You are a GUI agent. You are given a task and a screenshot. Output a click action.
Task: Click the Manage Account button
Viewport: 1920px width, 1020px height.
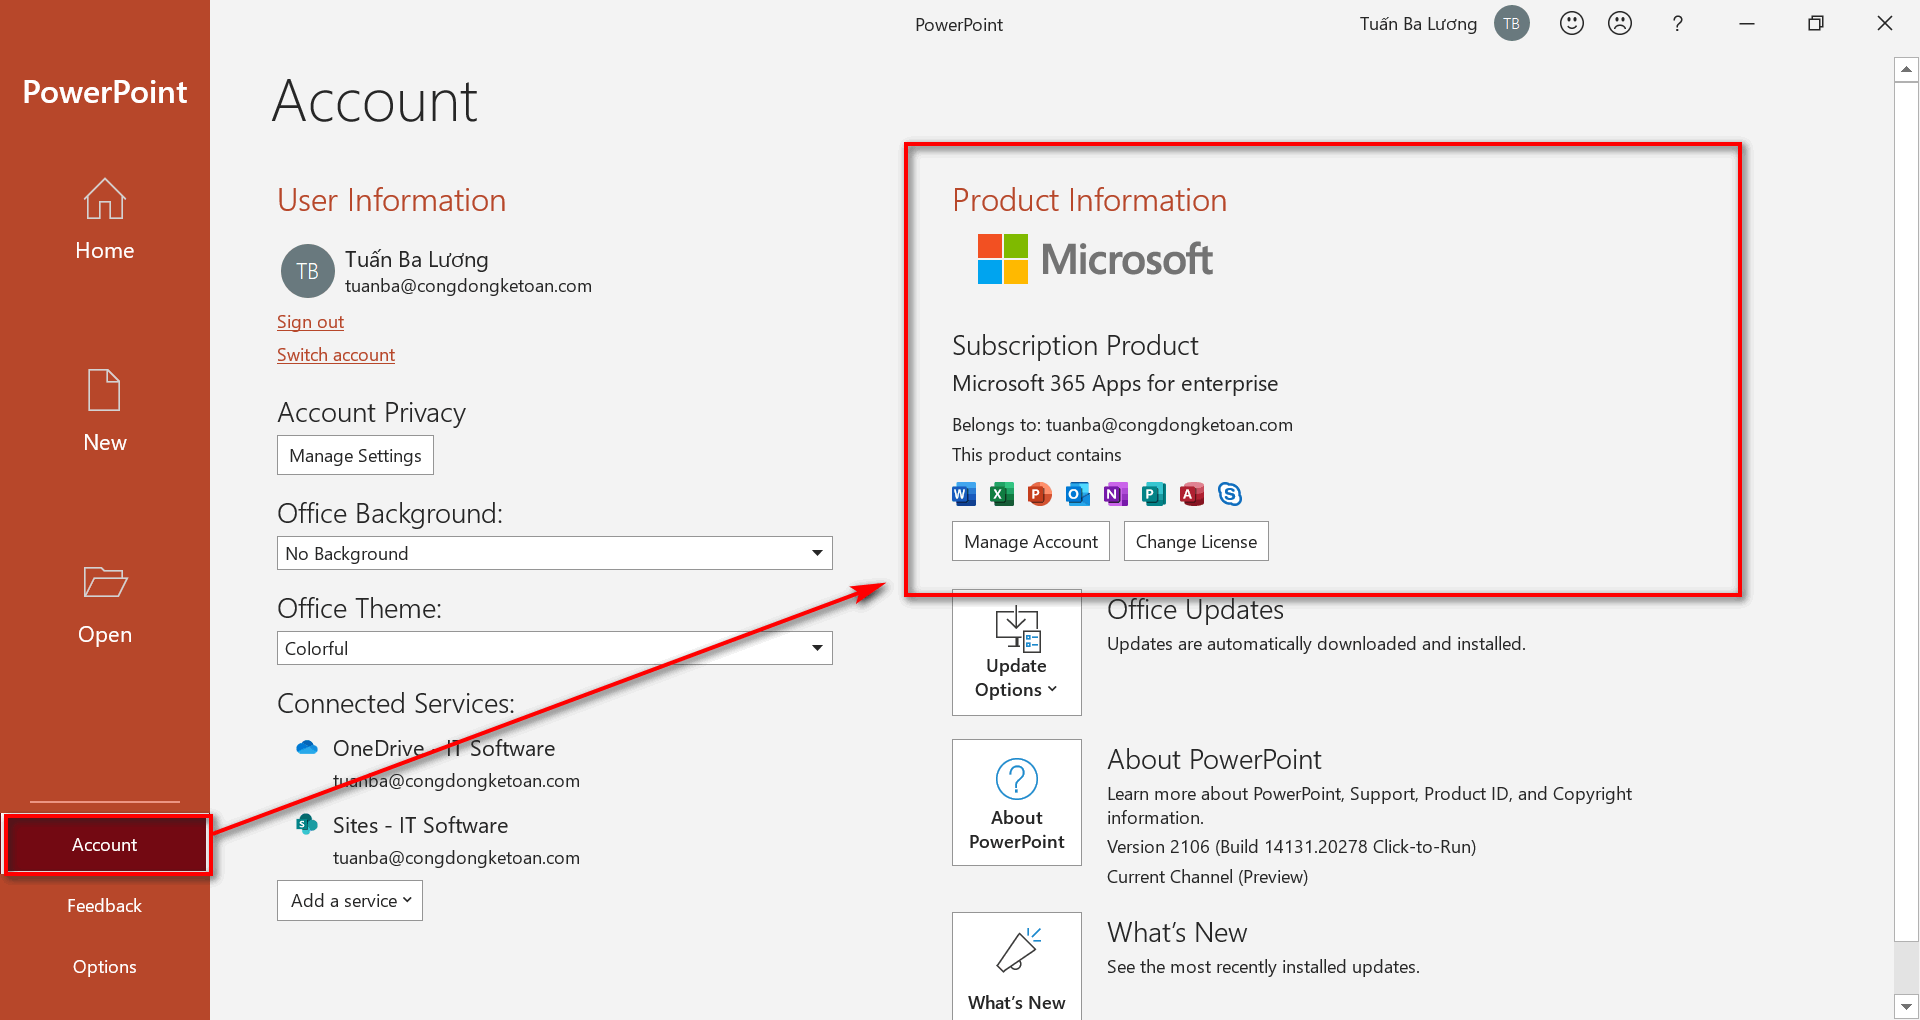click(x=1030, y=541)
